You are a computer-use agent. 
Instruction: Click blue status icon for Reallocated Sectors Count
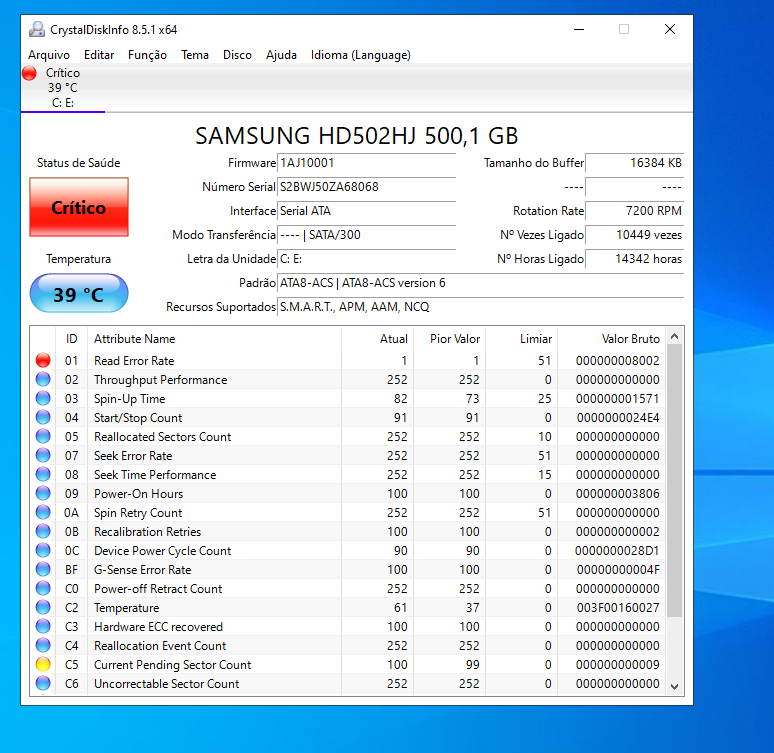tap(43, 436)
